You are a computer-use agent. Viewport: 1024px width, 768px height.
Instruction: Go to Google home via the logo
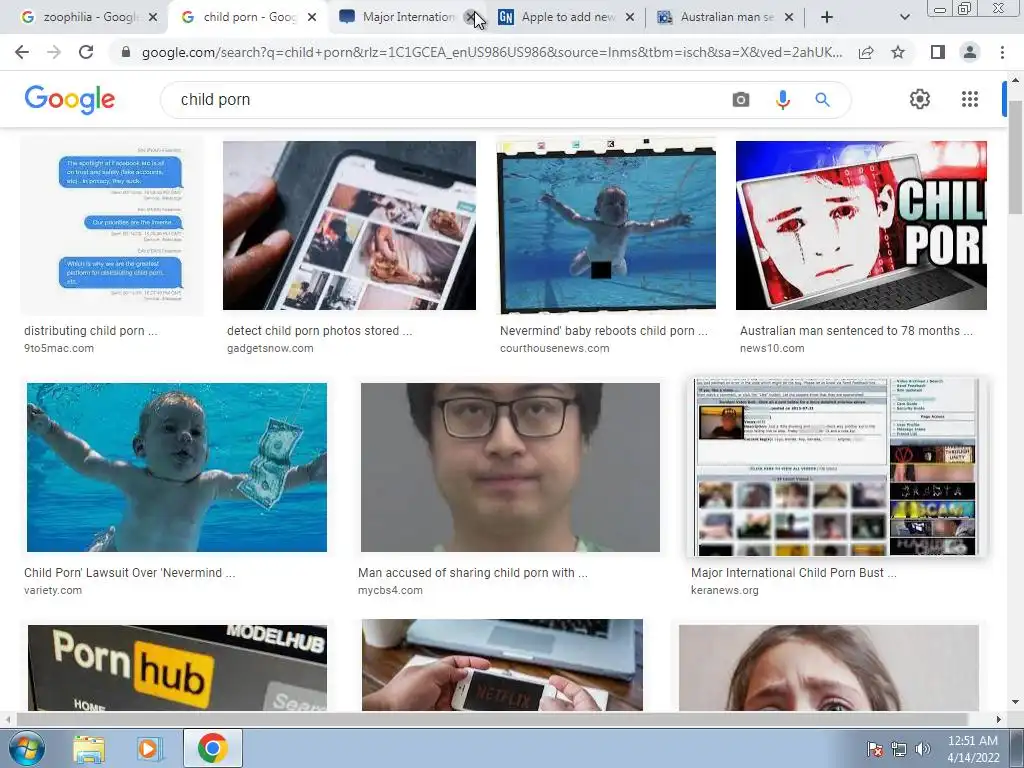click(70, 99)
